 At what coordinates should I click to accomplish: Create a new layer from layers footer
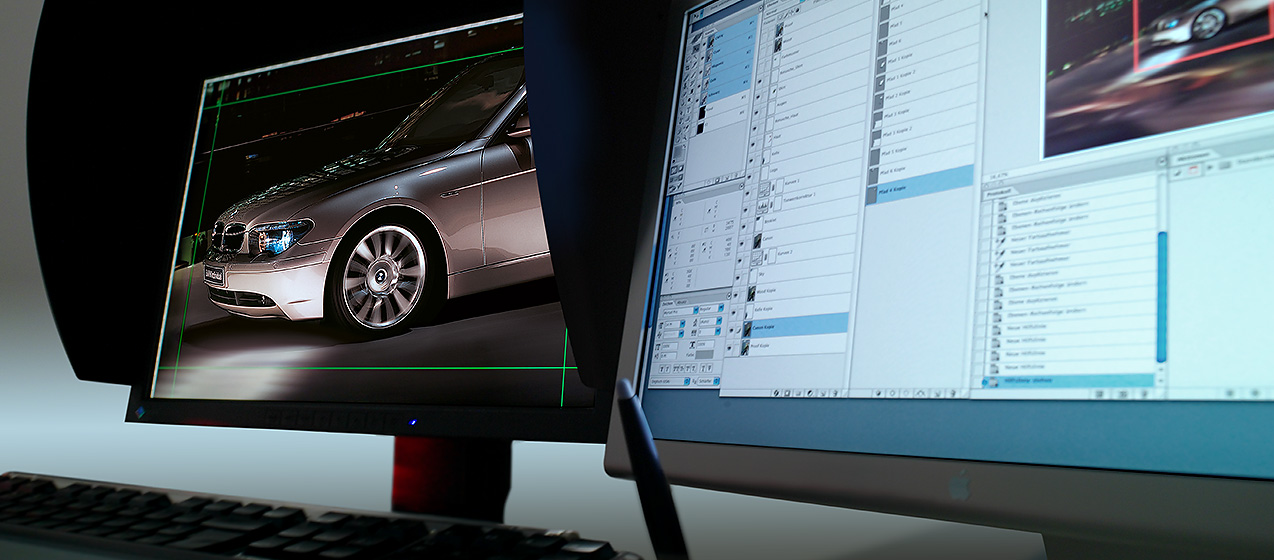(822, 393)
